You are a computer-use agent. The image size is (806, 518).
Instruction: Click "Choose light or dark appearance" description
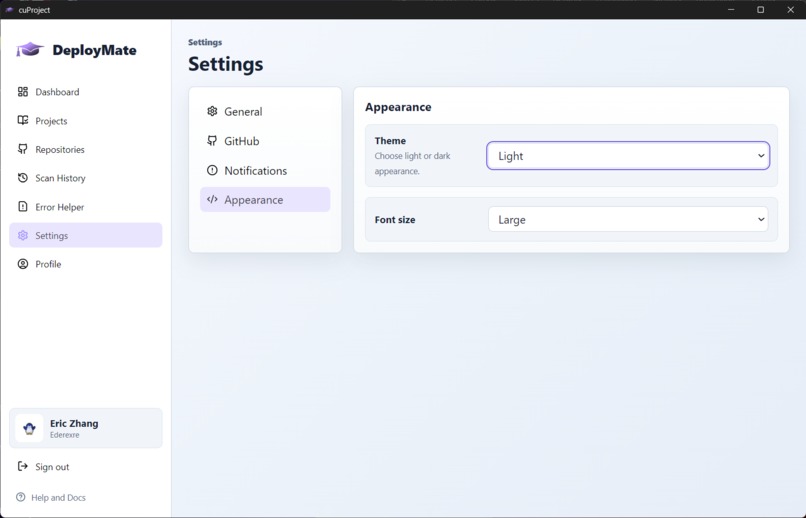[412, 163]
